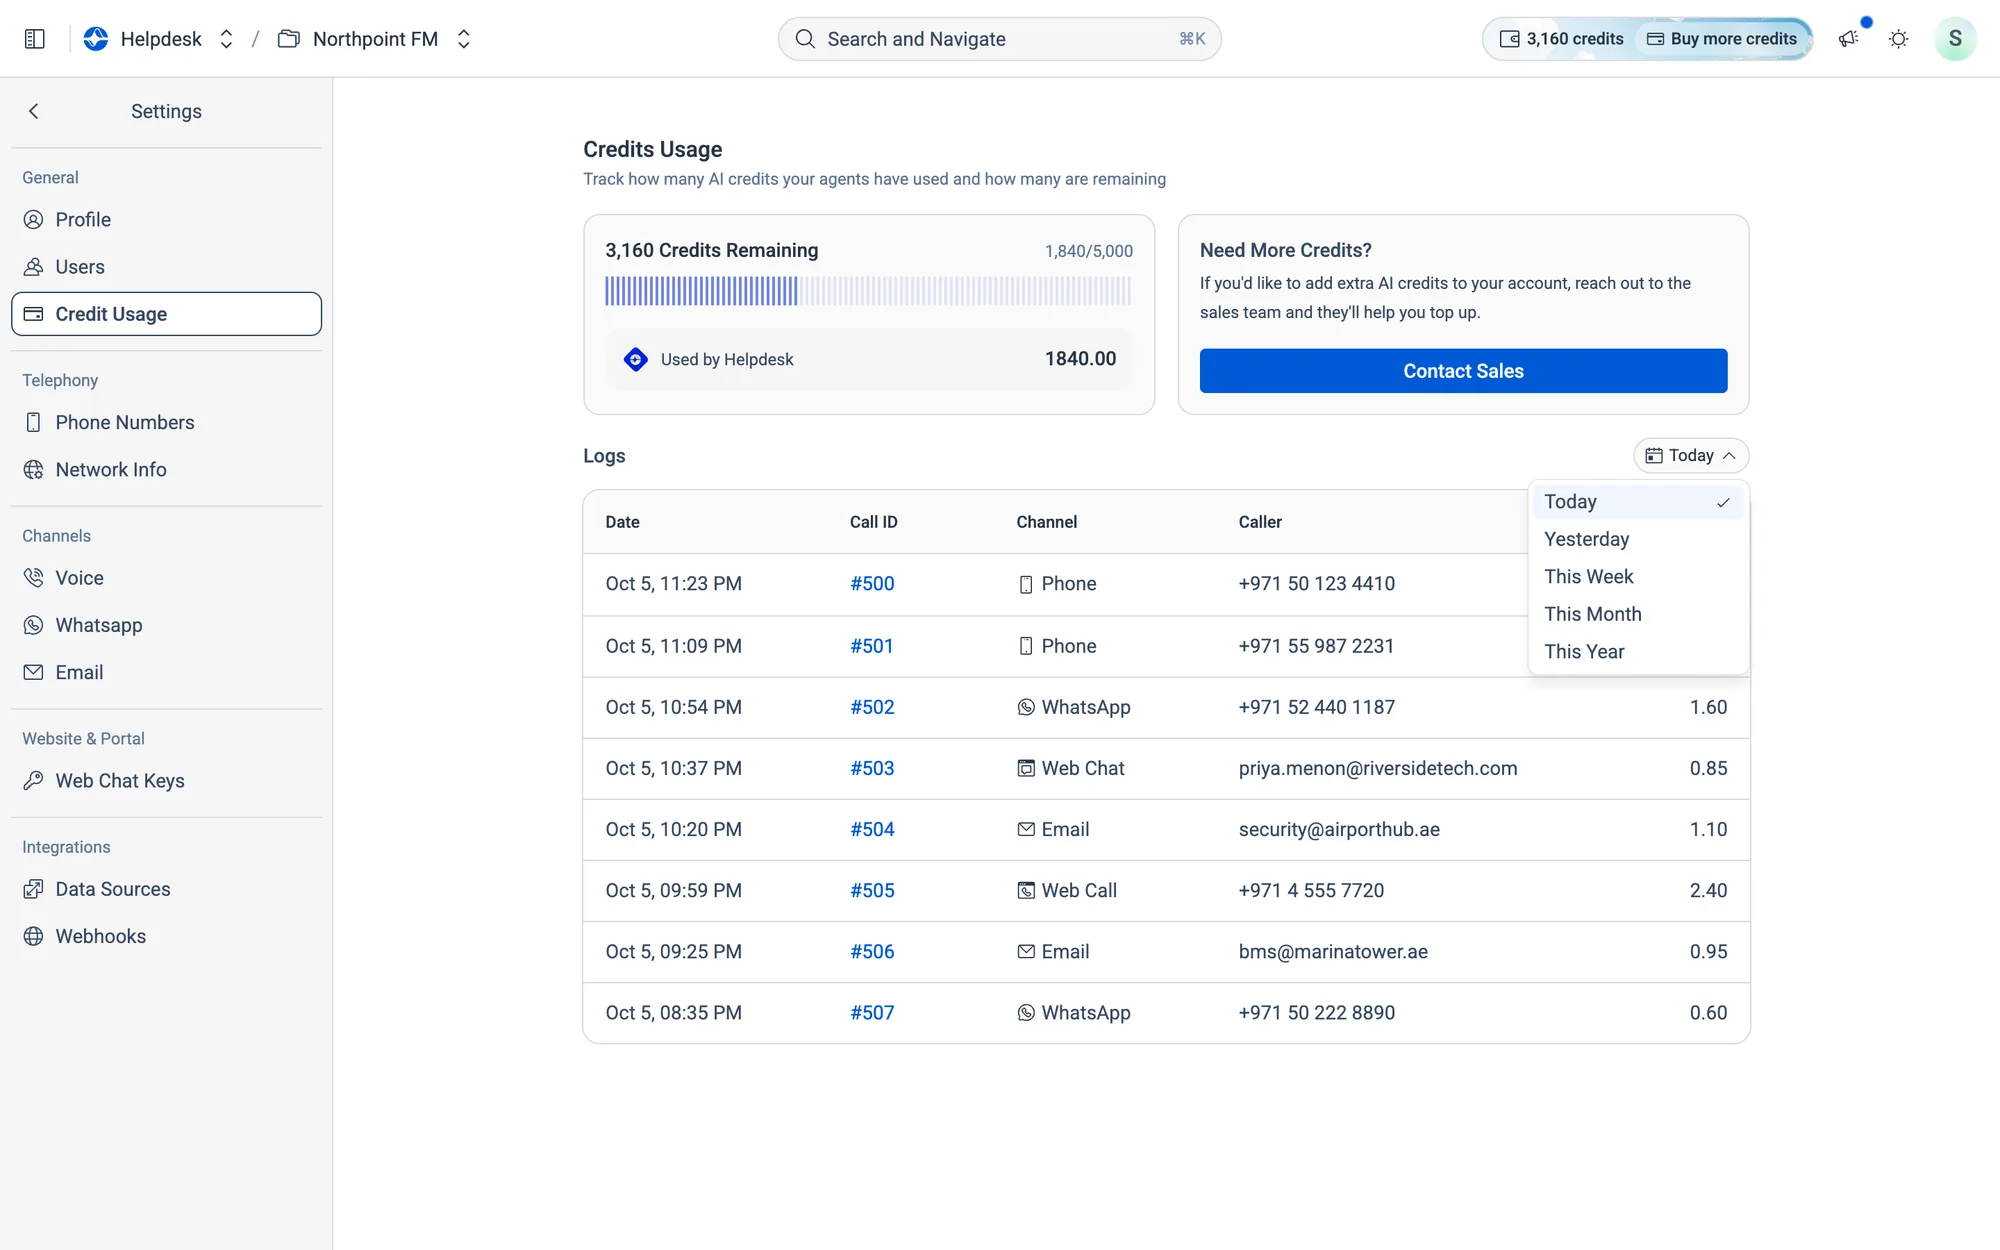Select This Year filter option

[x=1638, y=652]
